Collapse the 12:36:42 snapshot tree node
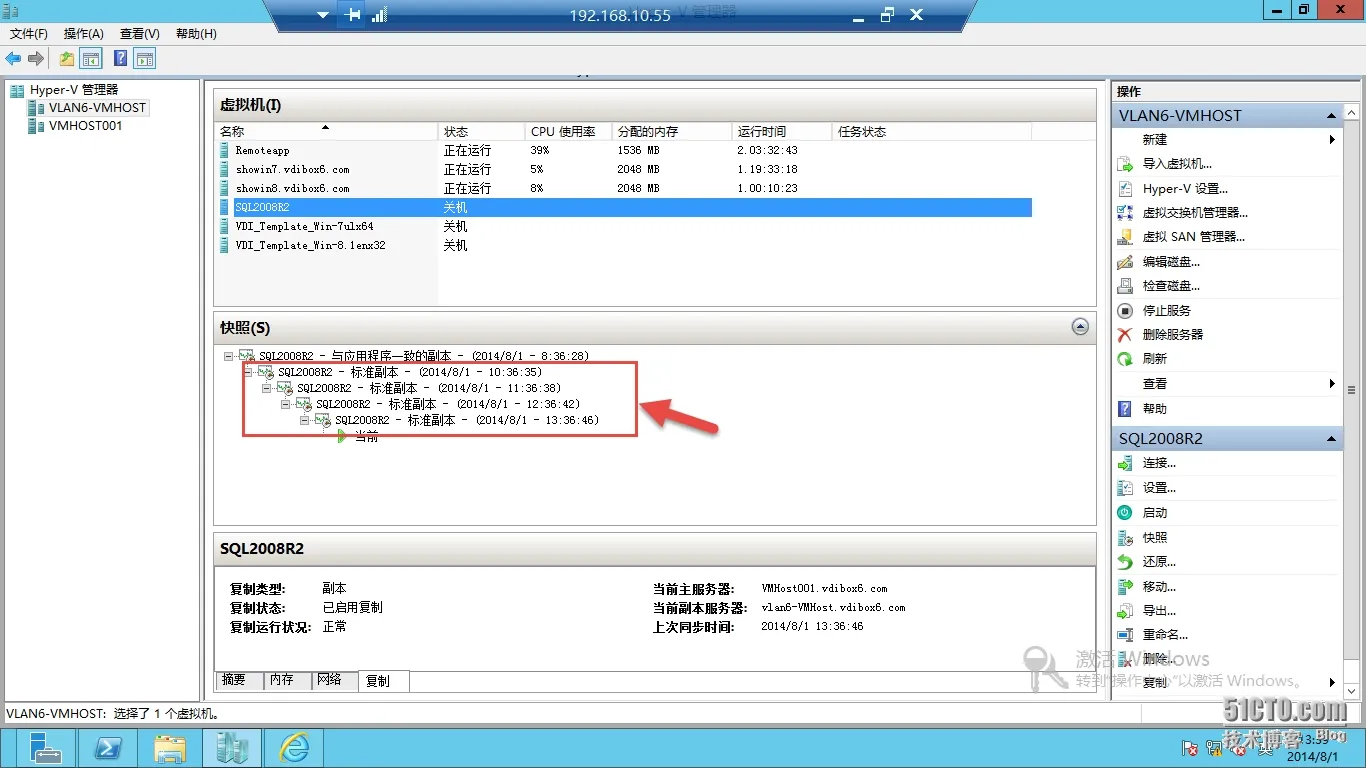Screen dimensions: 1366x768 pos(286,404)
